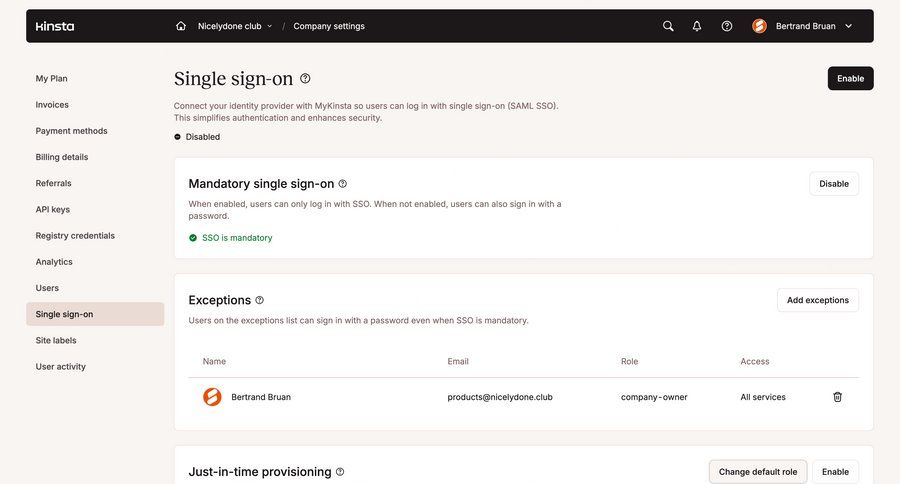Viewport: 900px width, 484px height.
Task: Click Bertrand Bruan avatar in exceptions row
Action: [212, 397]
